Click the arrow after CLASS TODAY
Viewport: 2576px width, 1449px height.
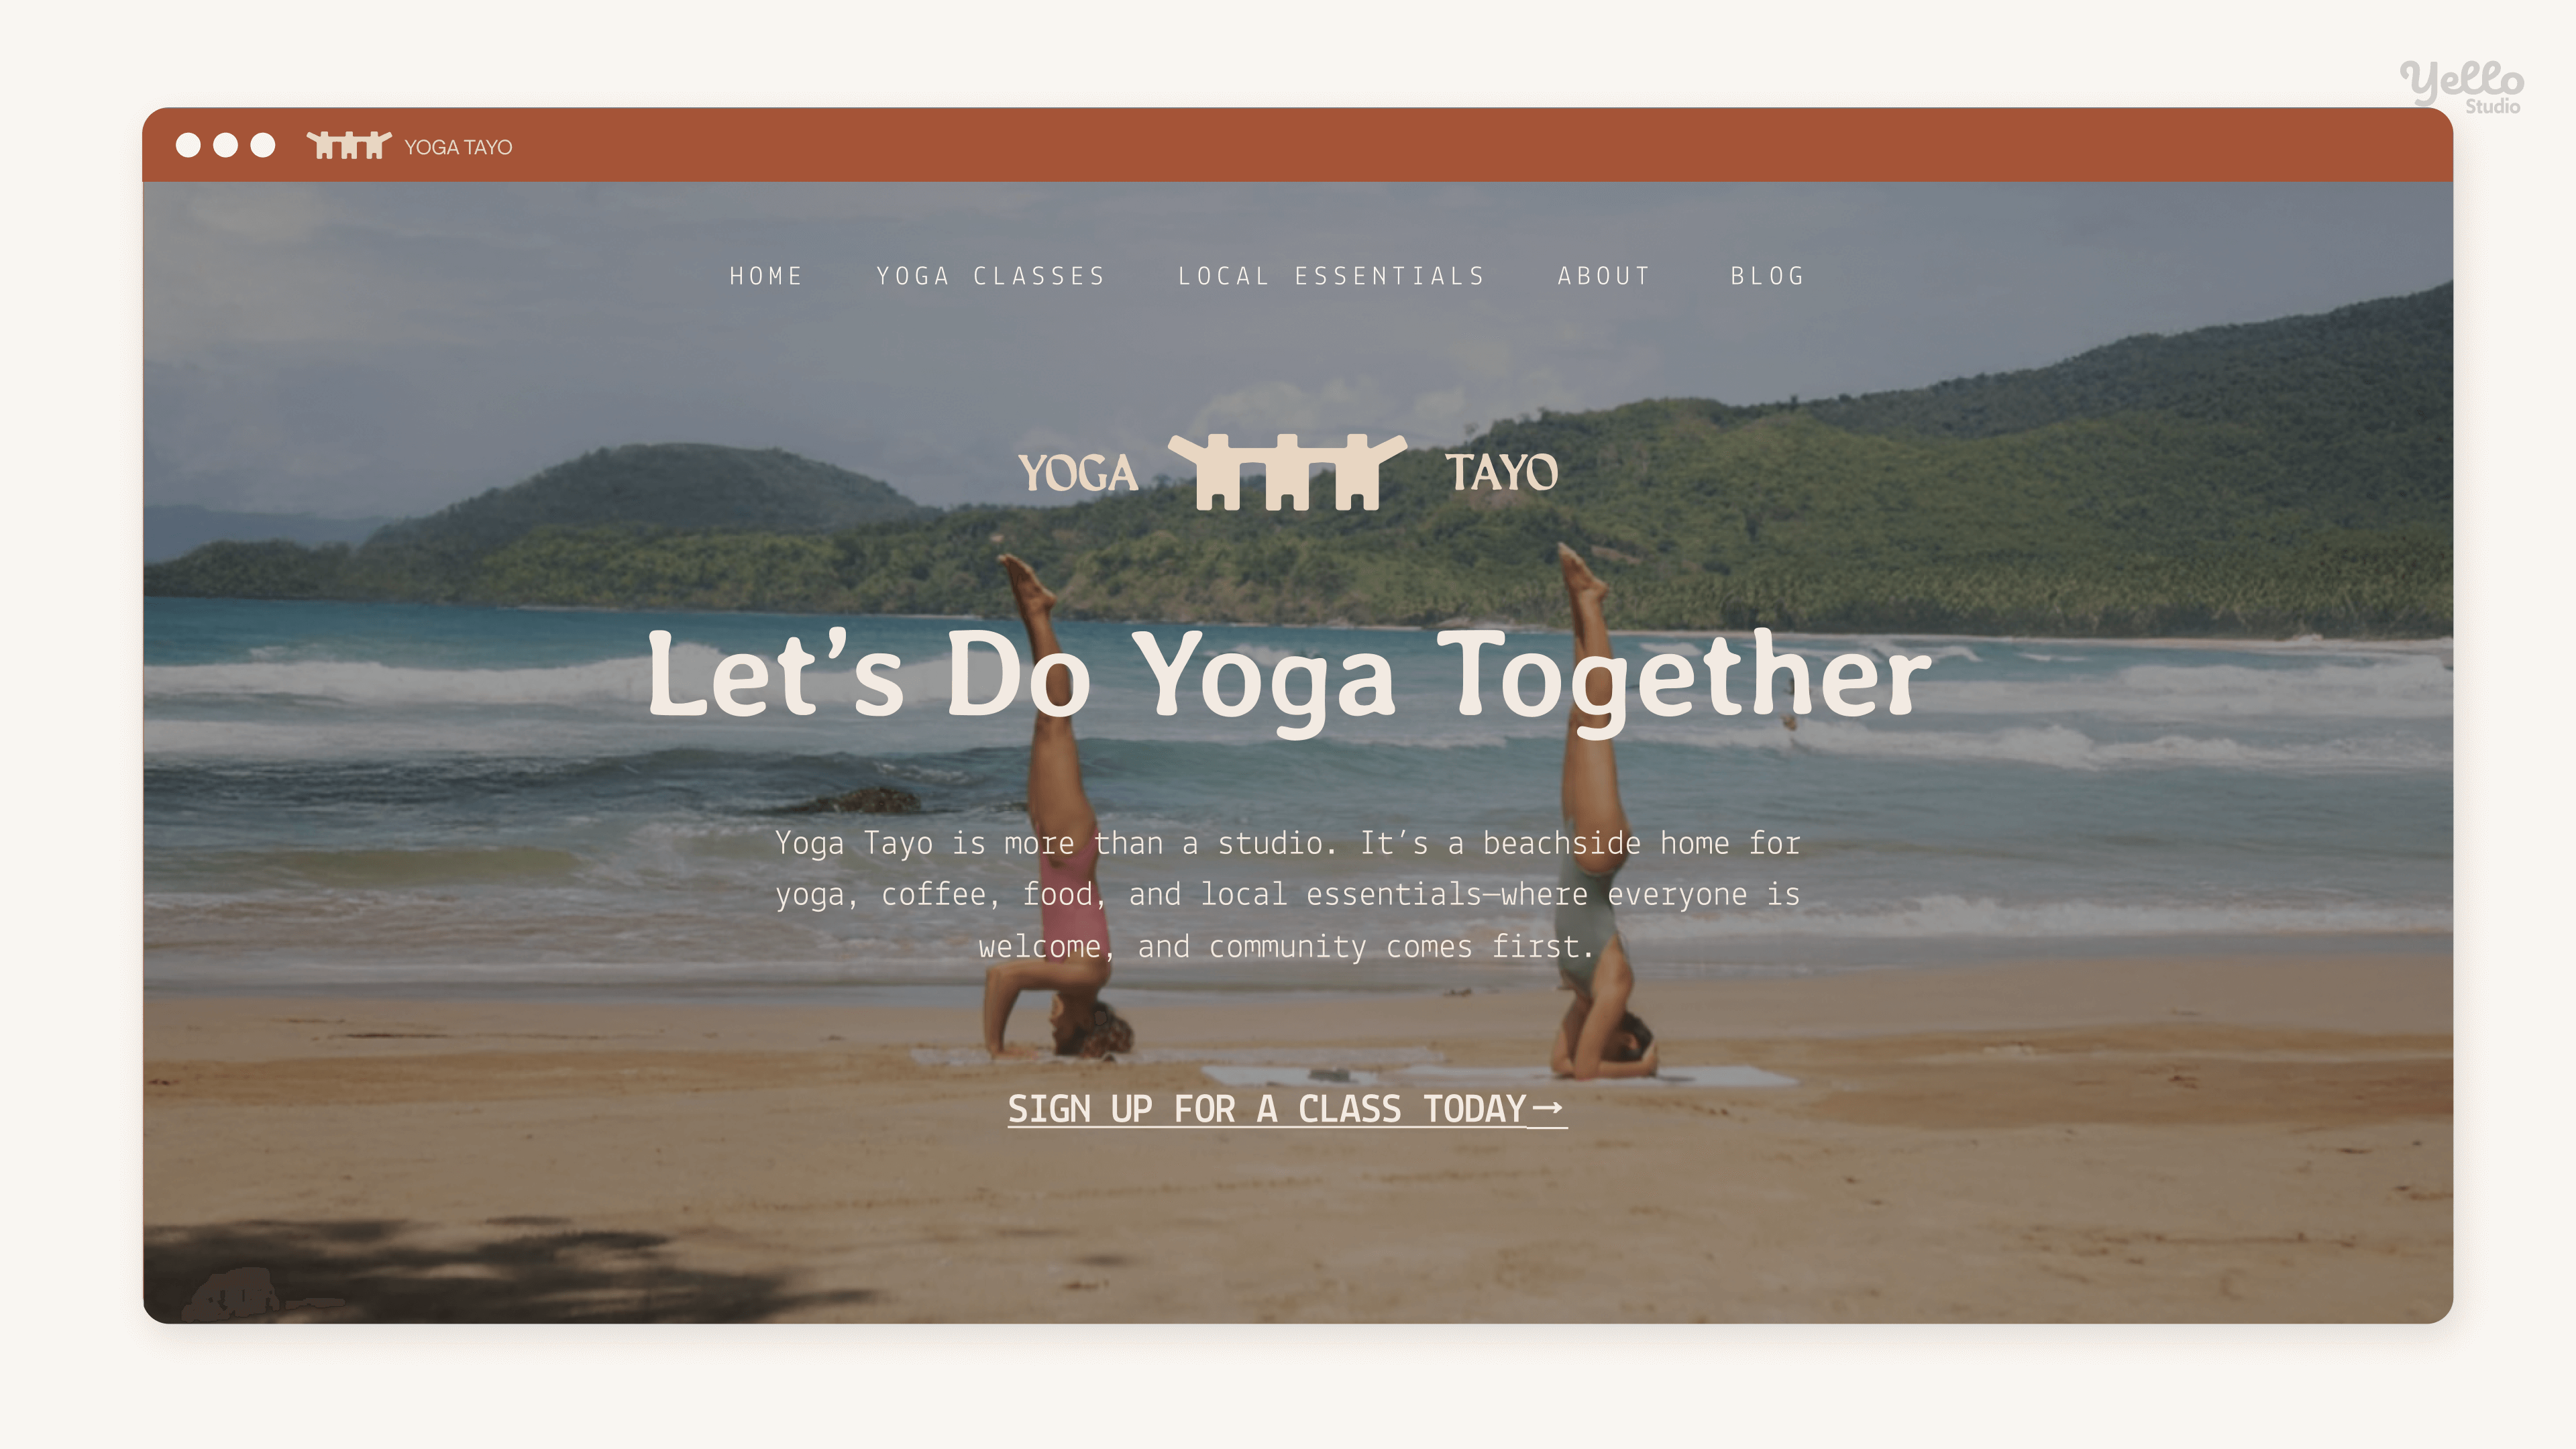1548,1107
